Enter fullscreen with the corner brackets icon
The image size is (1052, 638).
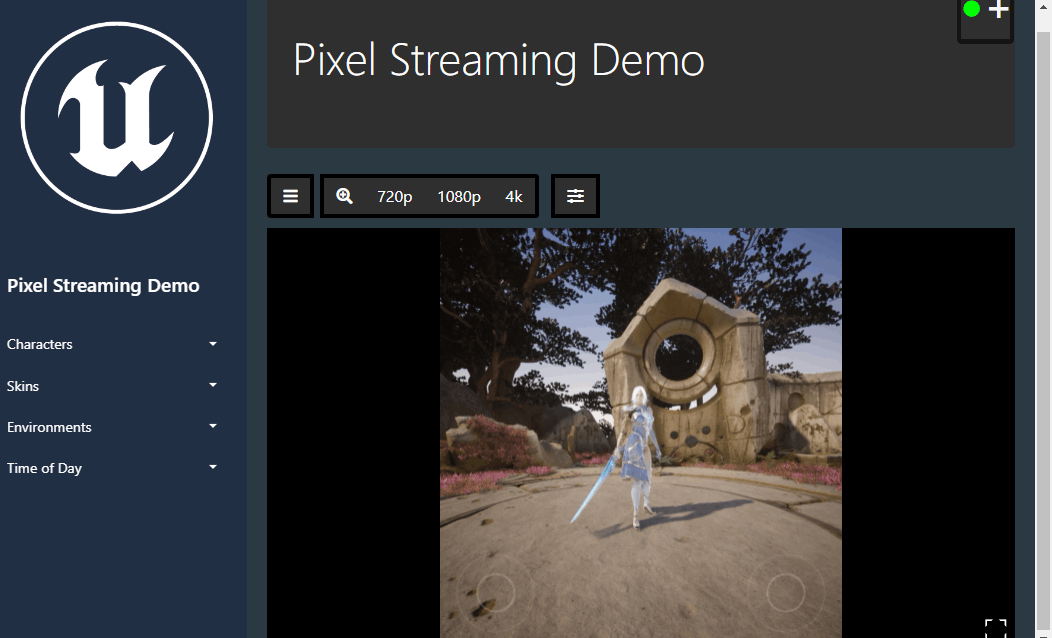tap(996, 629)
